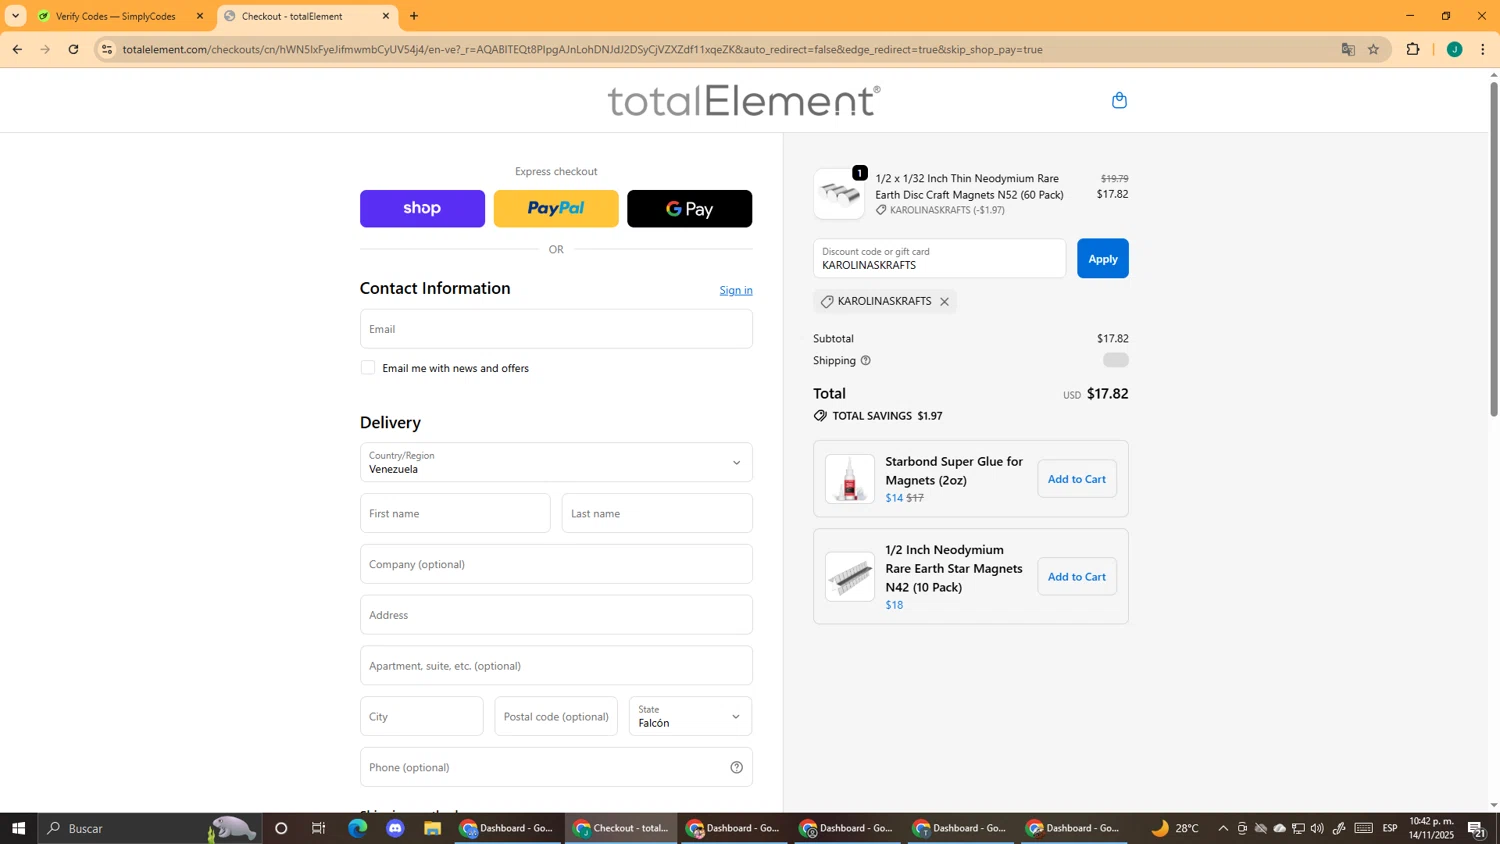The width and height of the screenshot is (1500, 844).
Task: Open the Windows Start menu
Action: [18, 828]
